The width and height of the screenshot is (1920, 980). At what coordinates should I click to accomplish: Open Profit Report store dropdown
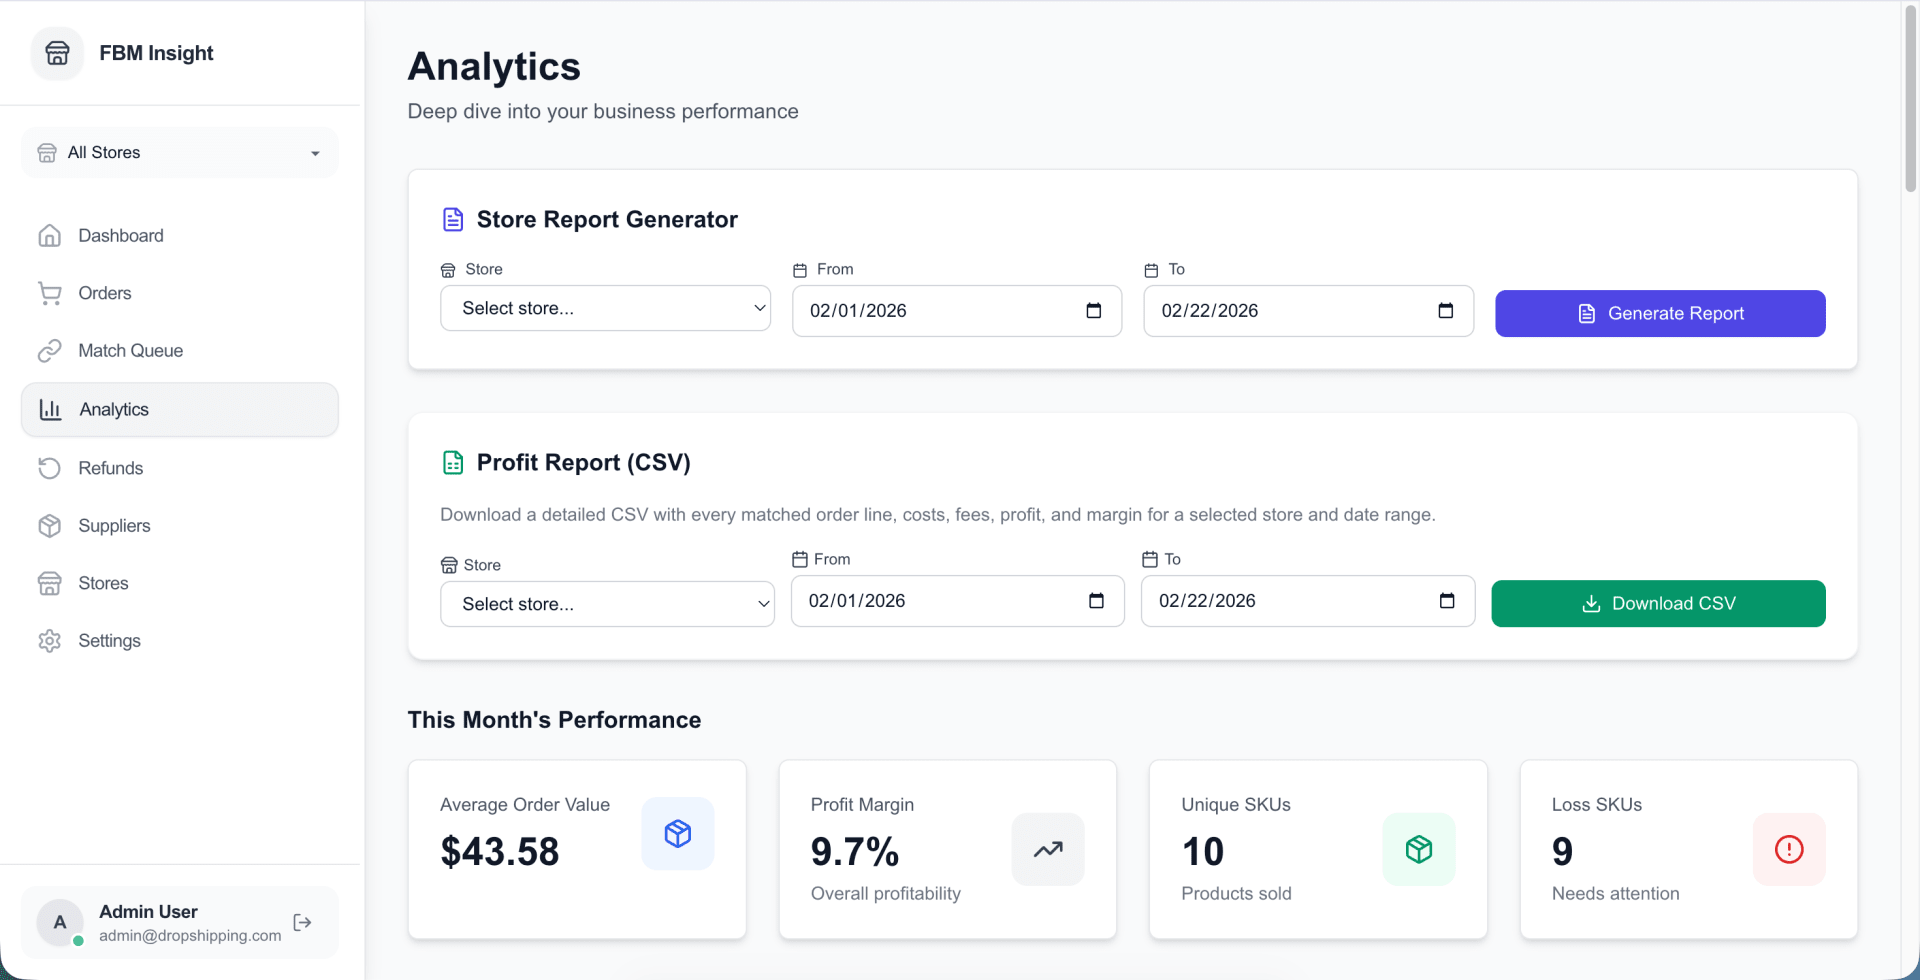click(x=607, y=604)
